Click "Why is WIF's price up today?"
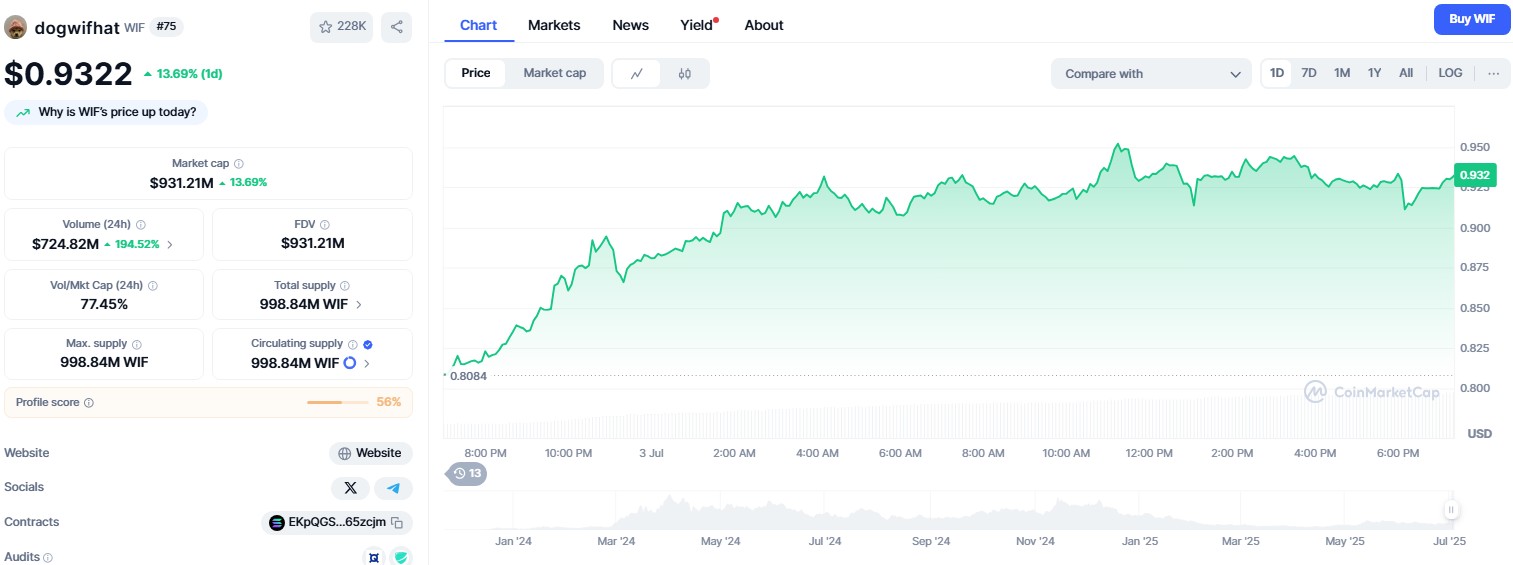Screen dimensions: 1513x565 (106, 112)
